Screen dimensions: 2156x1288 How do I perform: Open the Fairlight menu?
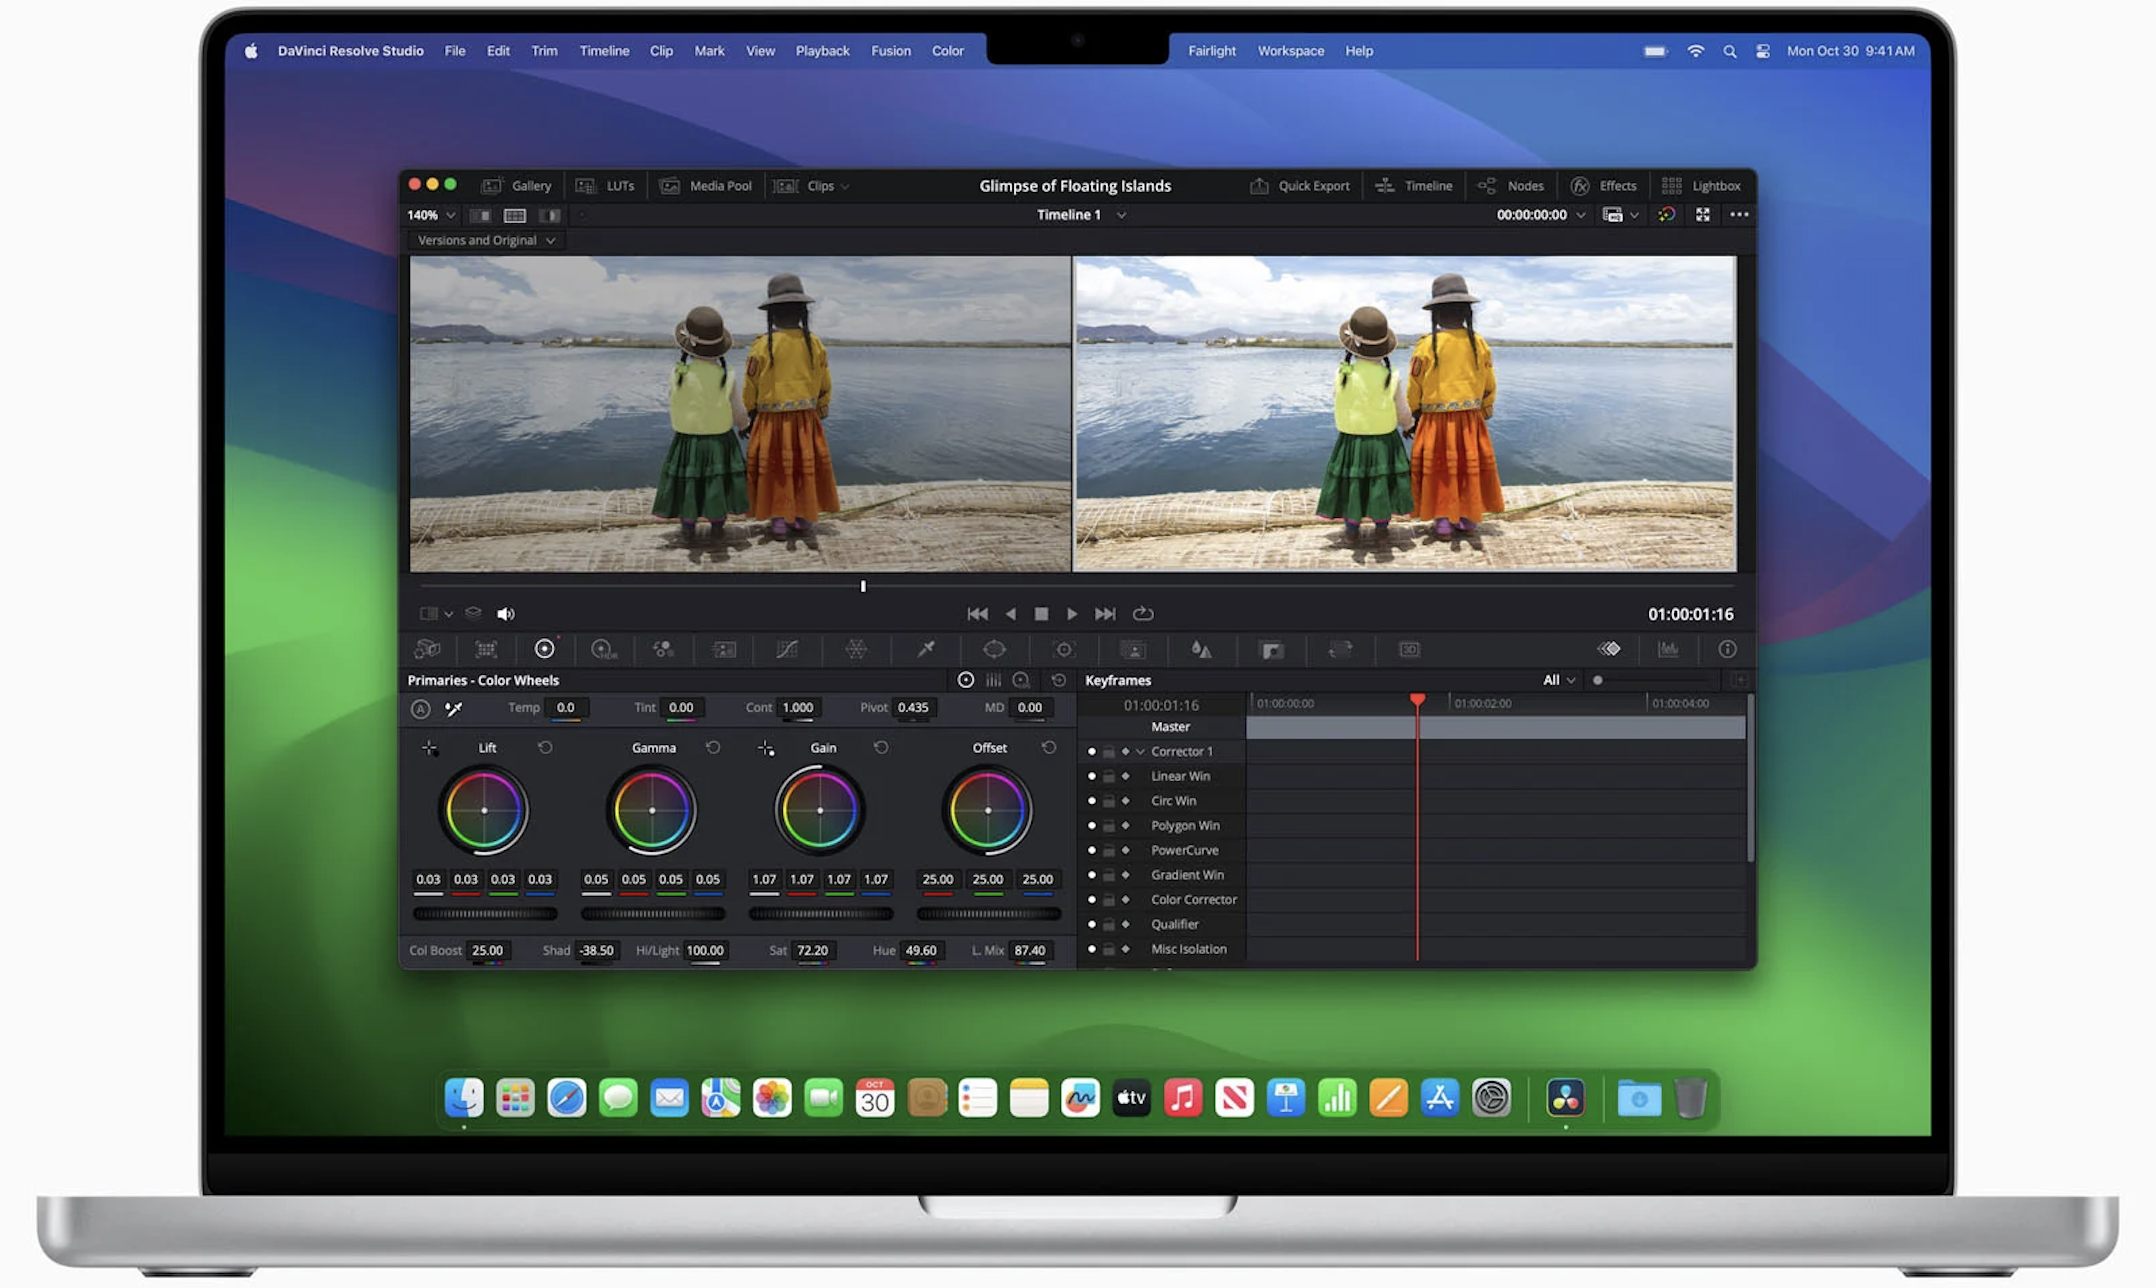[1211, 51]
